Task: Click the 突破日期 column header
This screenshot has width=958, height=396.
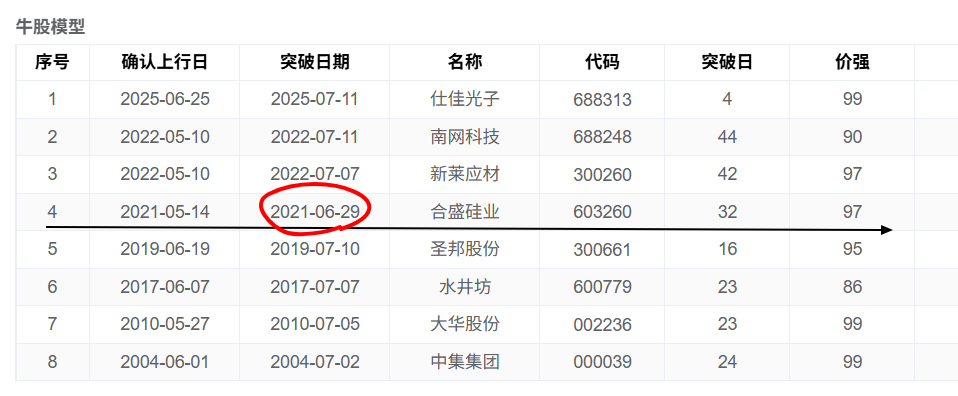Action: point(315,62)
